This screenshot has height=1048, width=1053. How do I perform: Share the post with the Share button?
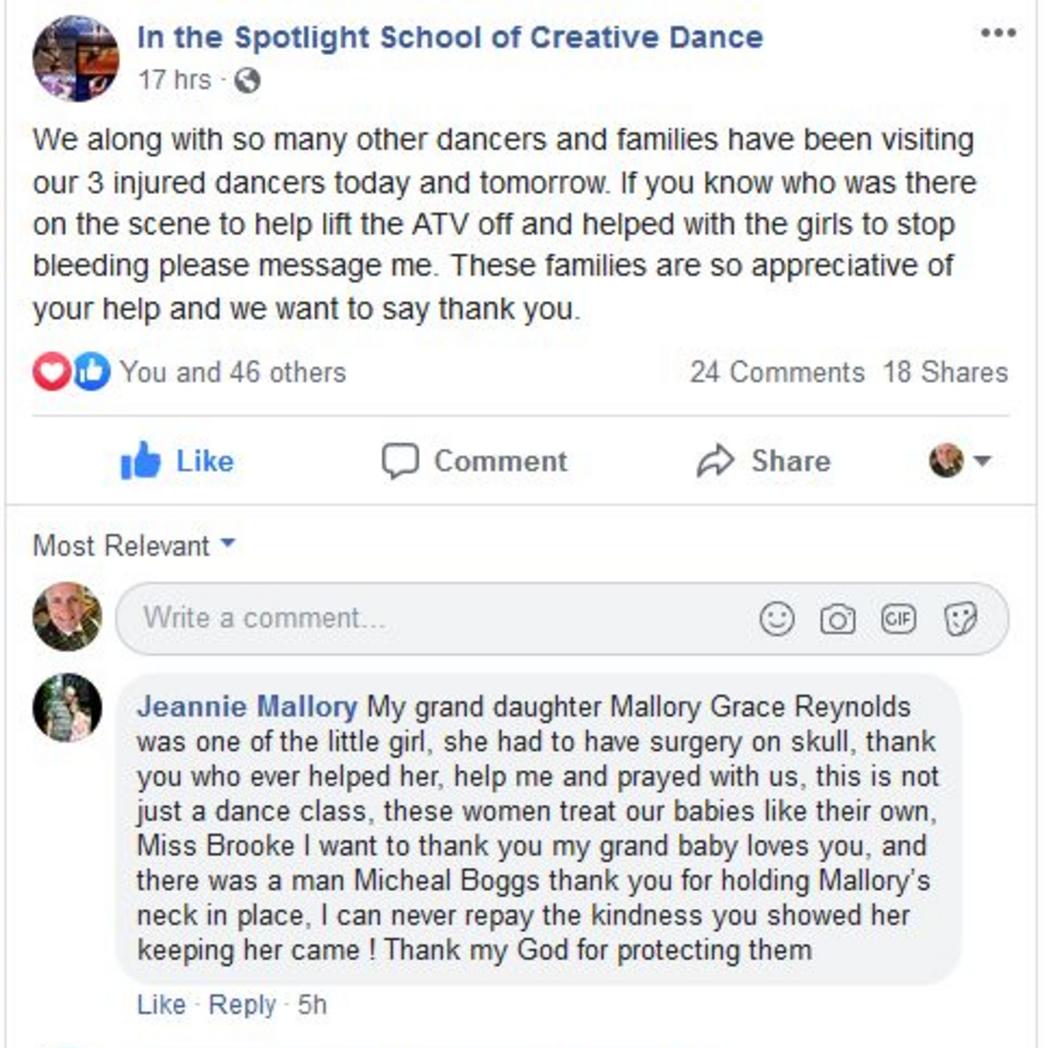point(764,461)
